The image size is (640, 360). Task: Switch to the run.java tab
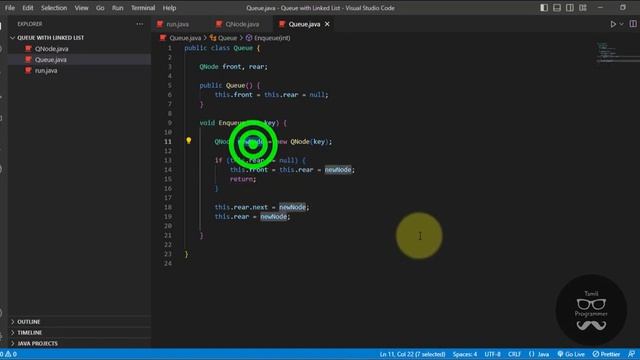[x=178, y=24]
